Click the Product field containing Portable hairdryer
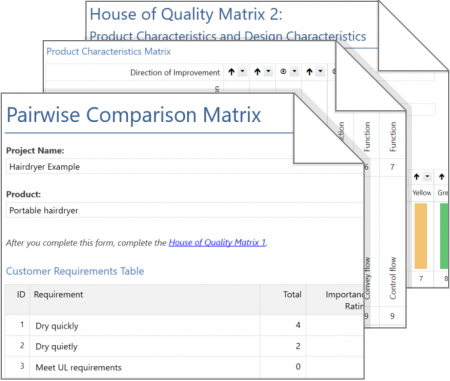This screenshot has height=381, width=450. tap(184, 210)
